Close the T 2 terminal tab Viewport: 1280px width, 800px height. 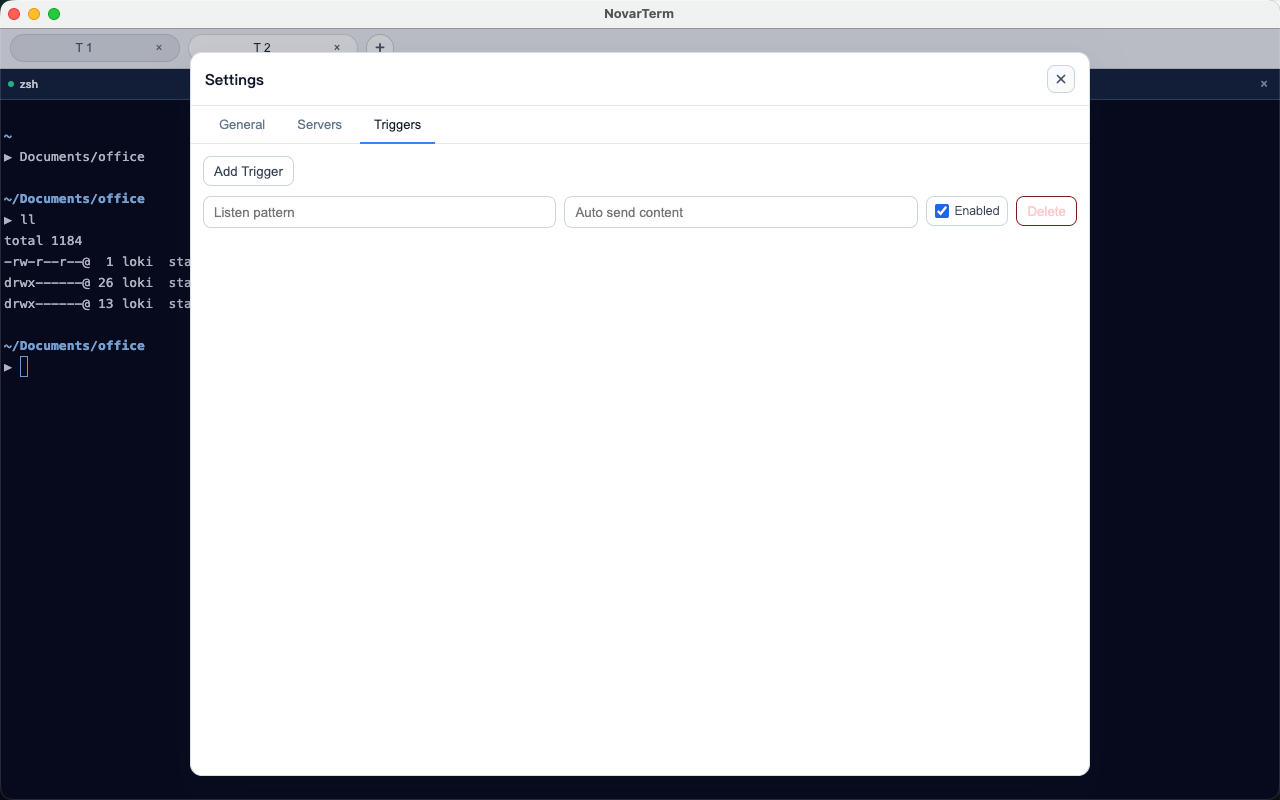336,47
